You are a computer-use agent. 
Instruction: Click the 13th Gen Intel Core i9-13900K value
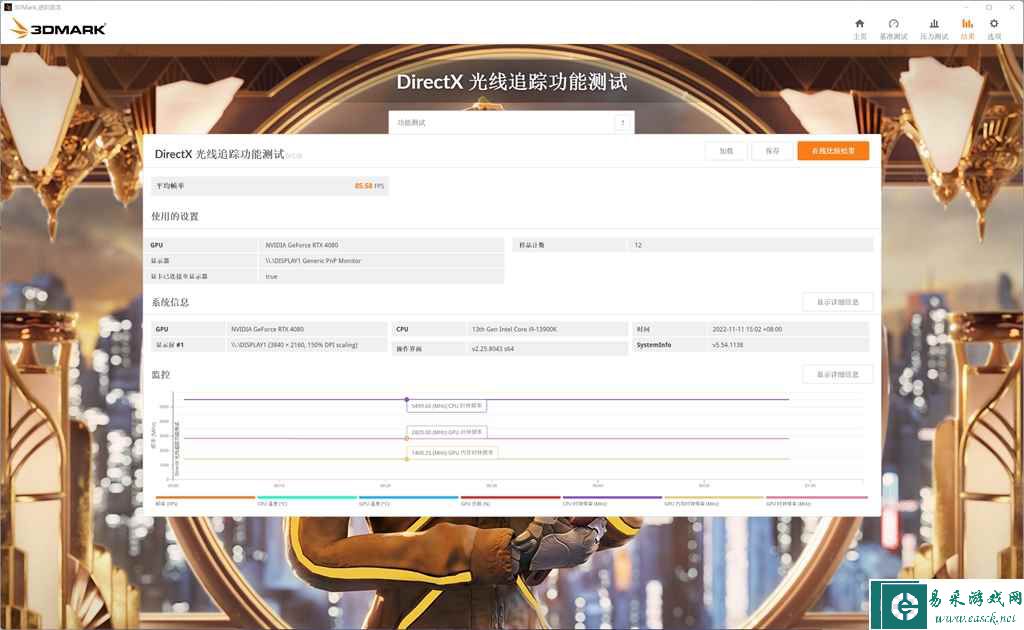[514, 329]
